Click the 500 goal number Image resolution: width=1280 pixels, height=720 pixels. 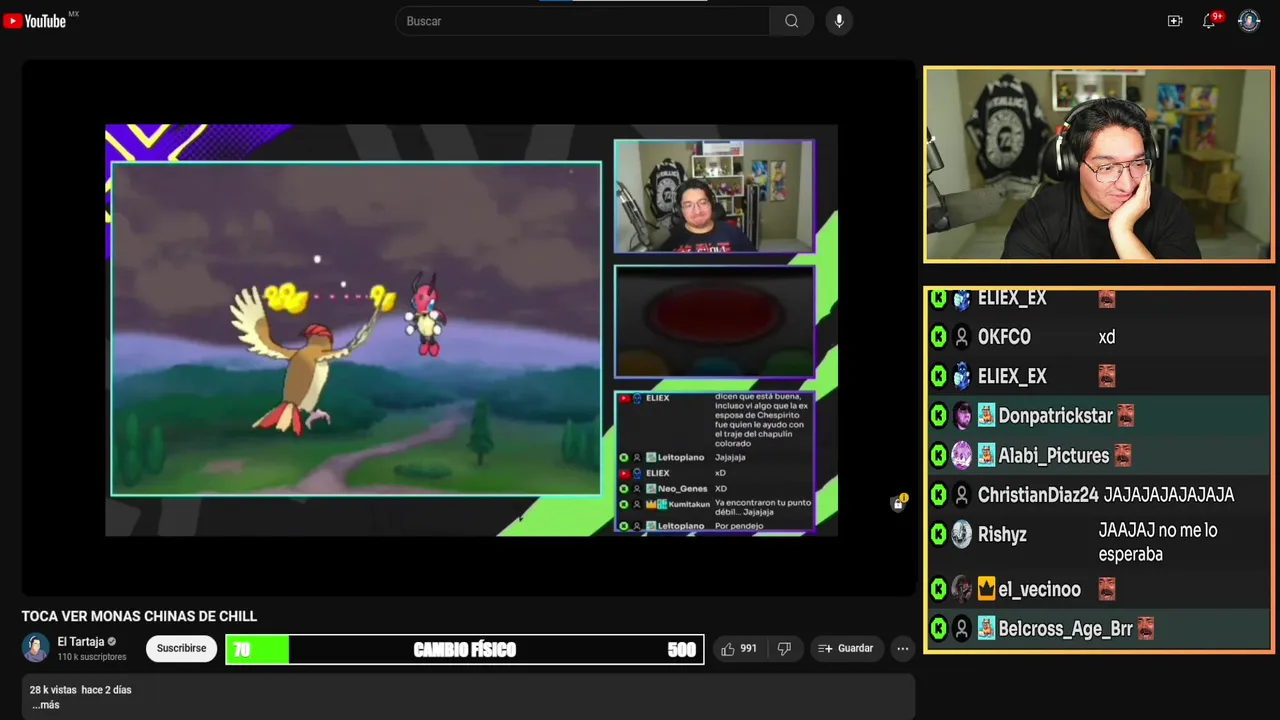[x=681, y=650]
